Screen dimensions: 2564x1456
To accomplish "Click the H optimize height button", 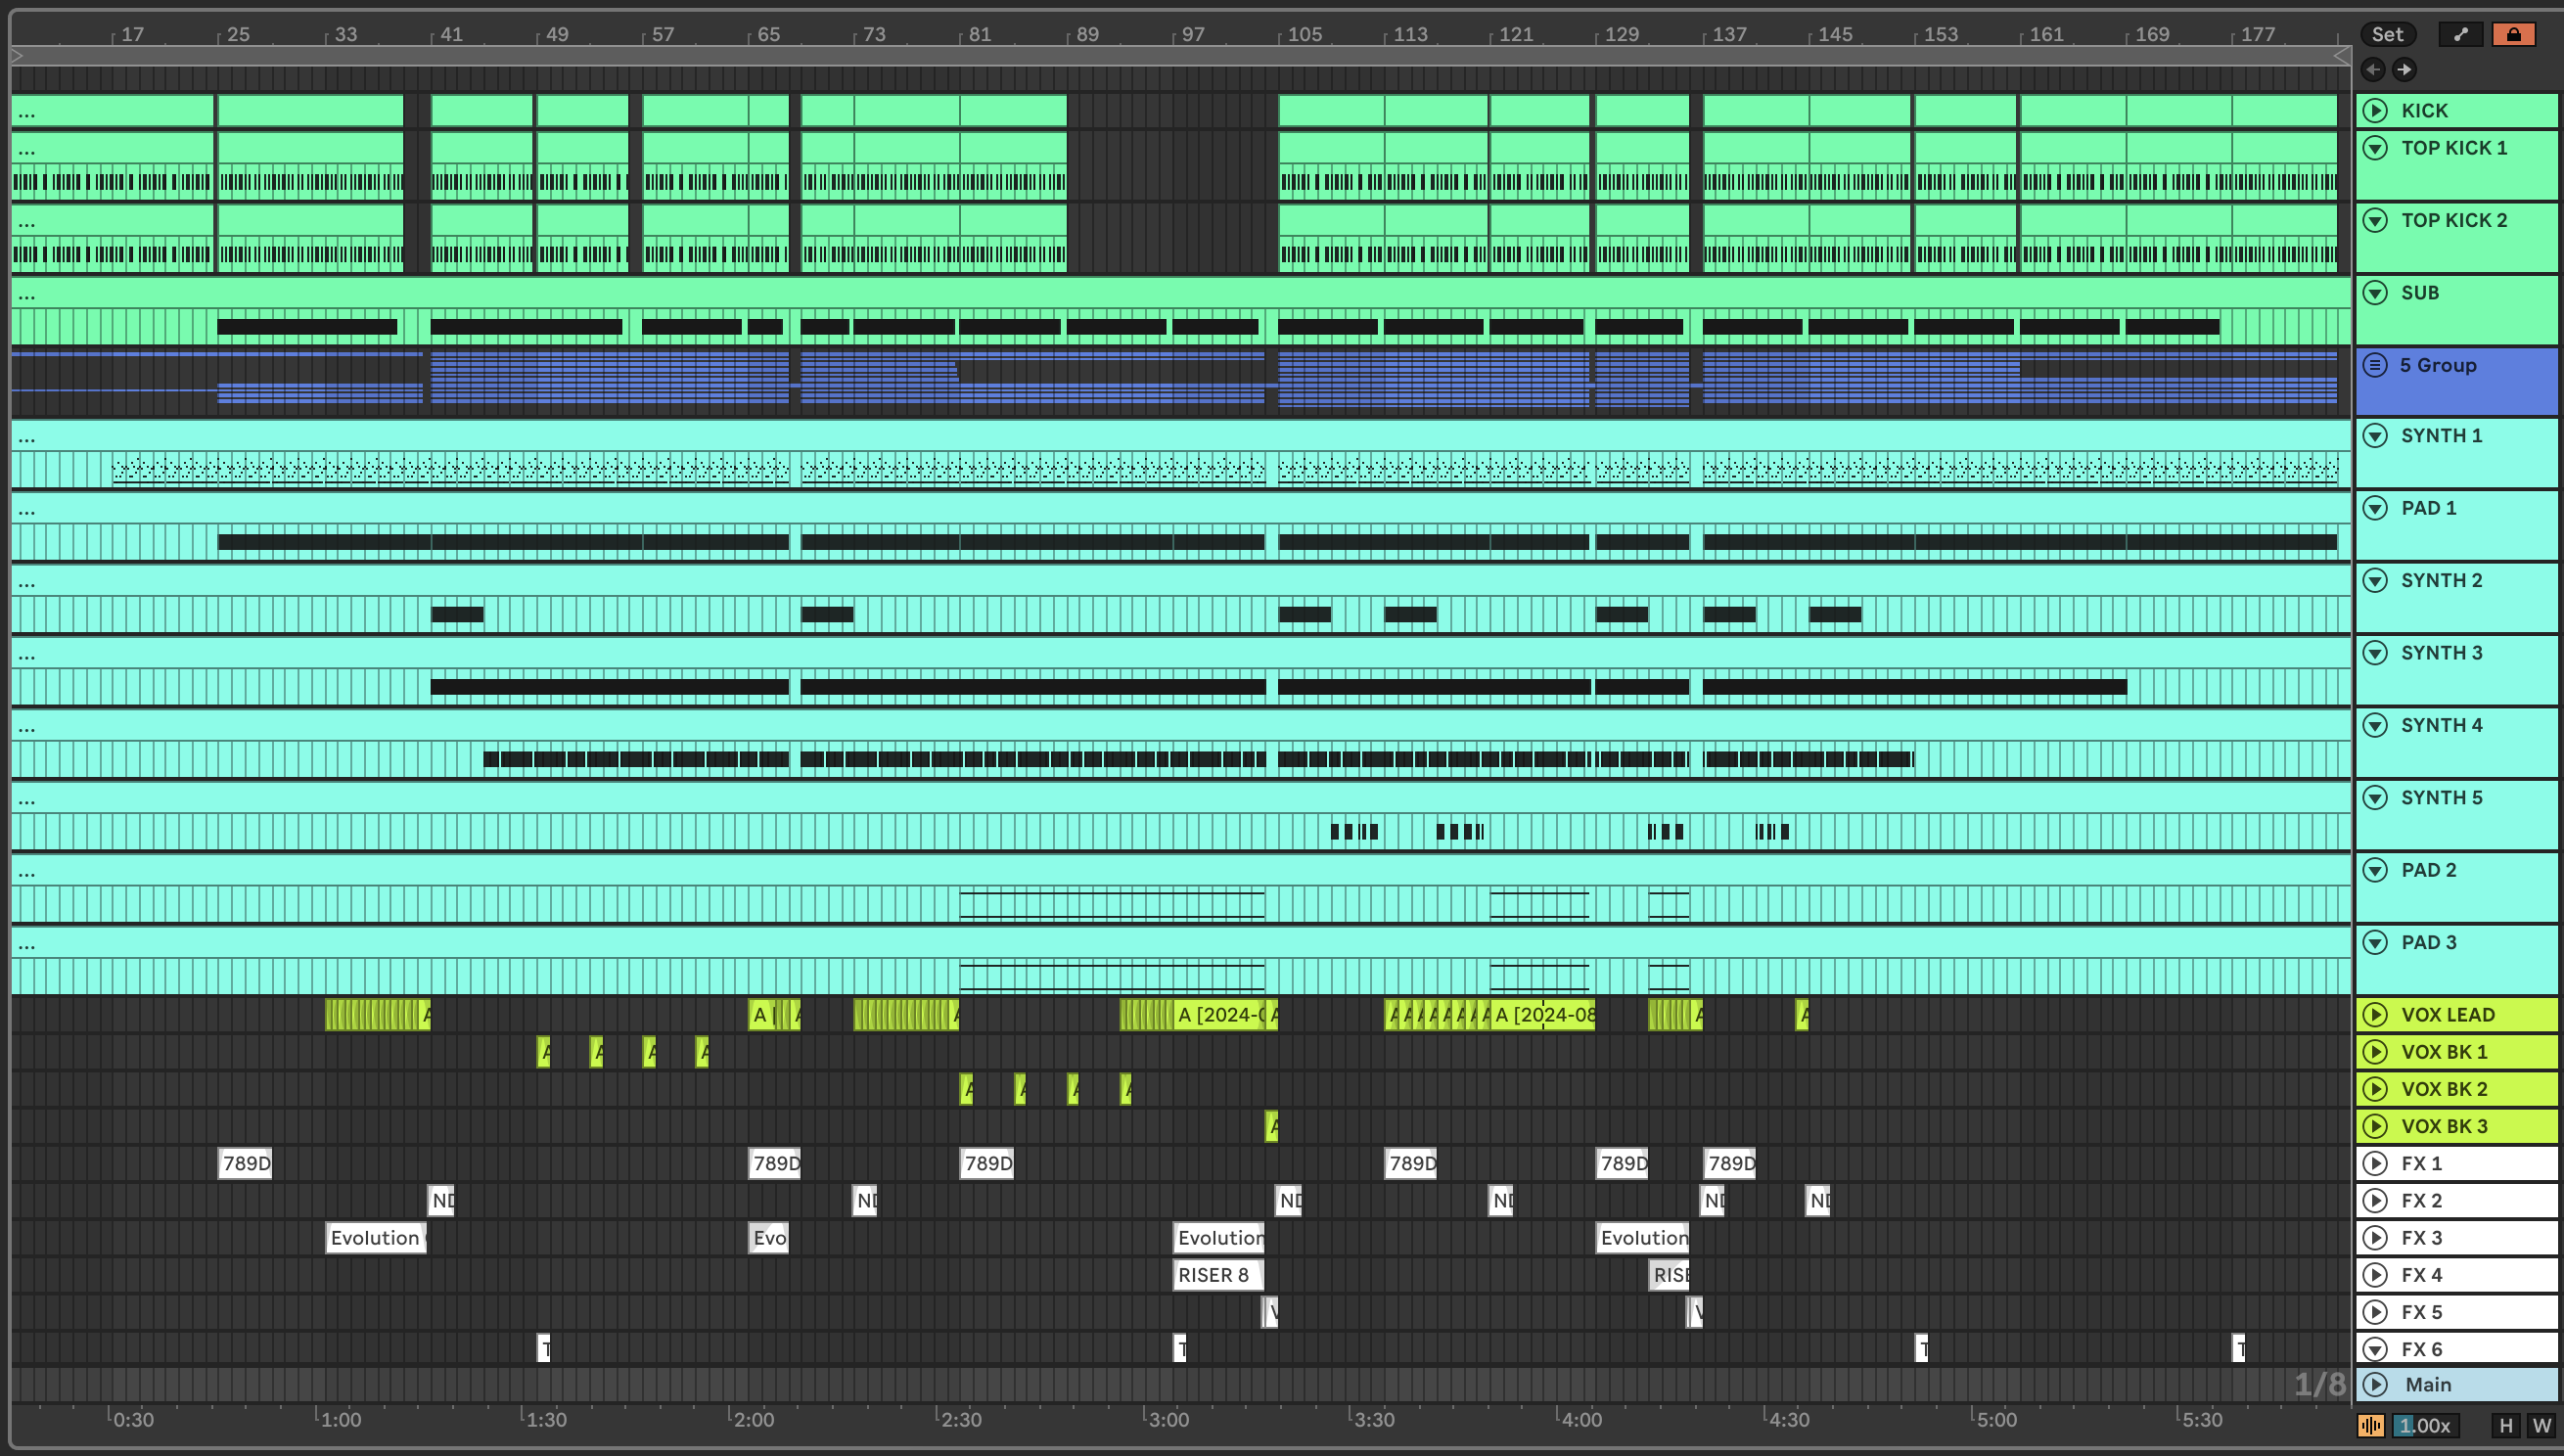I will tap(2506, 1425).
